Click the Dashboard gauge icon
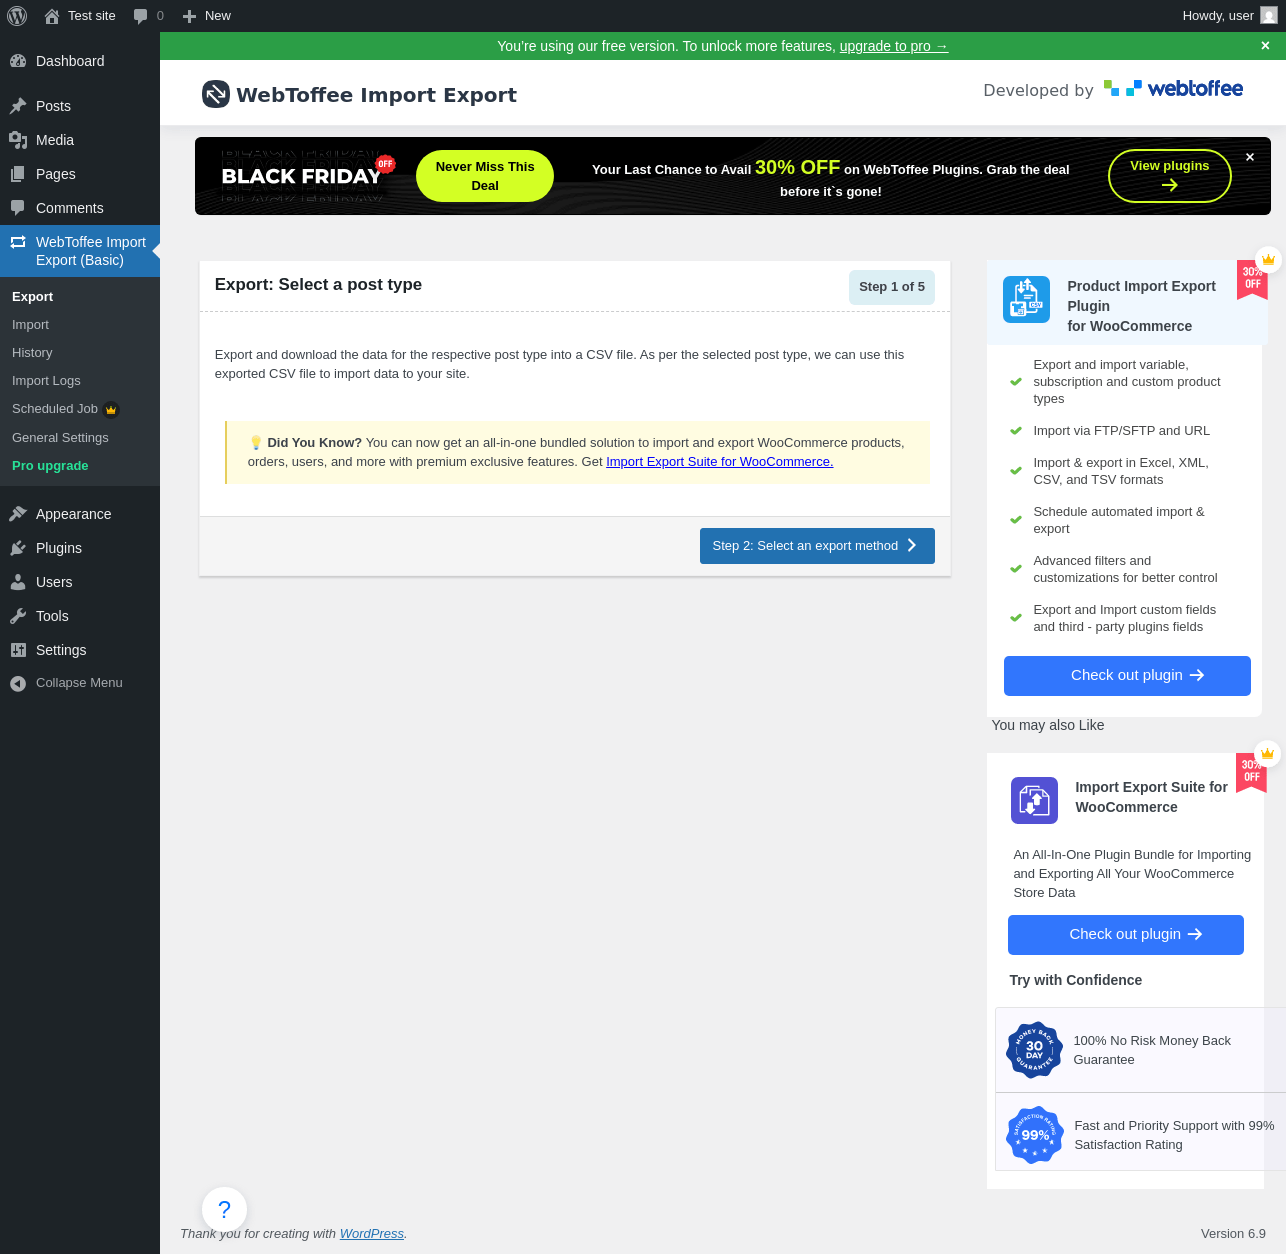 tap(18, 61)
